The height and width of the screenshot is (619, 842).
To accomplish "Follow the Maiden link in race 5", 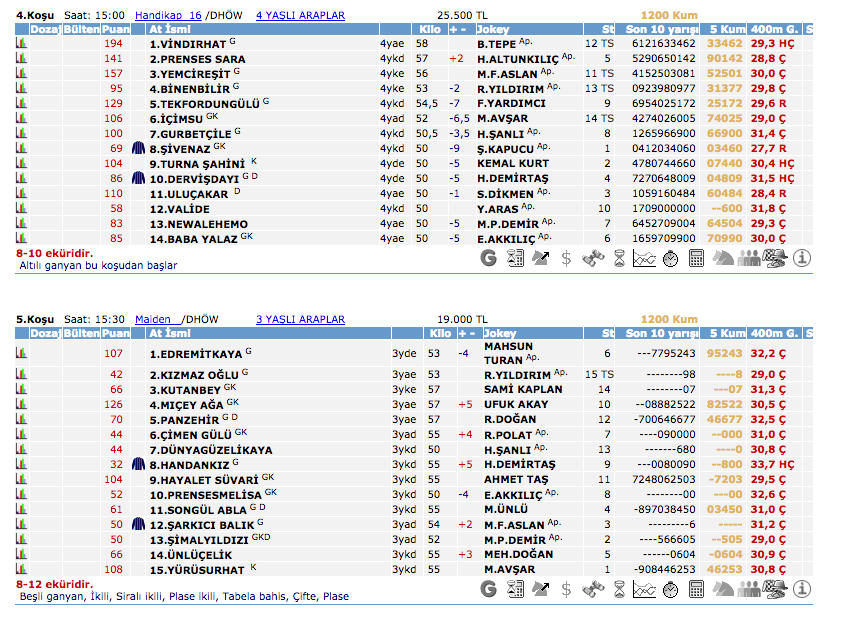I will coord(152,320).
